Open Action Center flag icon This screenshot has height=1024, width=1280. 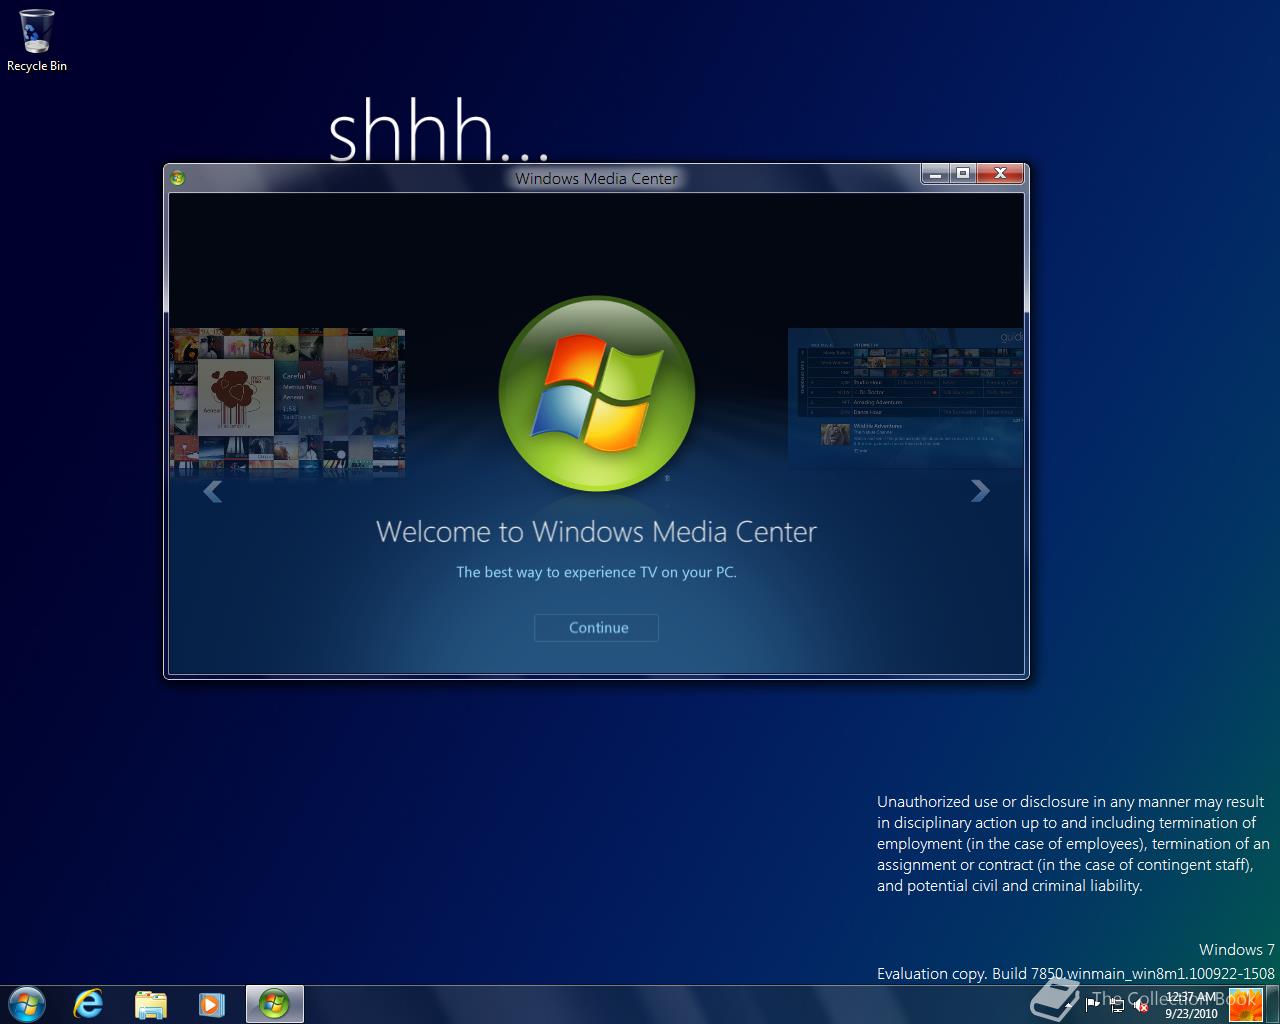(1093, 1005)
